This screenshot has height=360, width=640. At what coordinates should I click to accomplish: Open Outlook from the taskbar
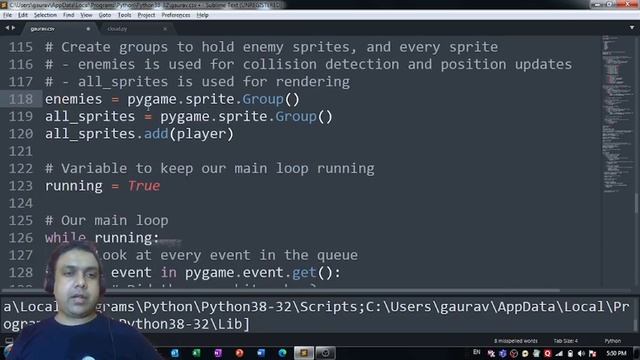pos(175,353)
